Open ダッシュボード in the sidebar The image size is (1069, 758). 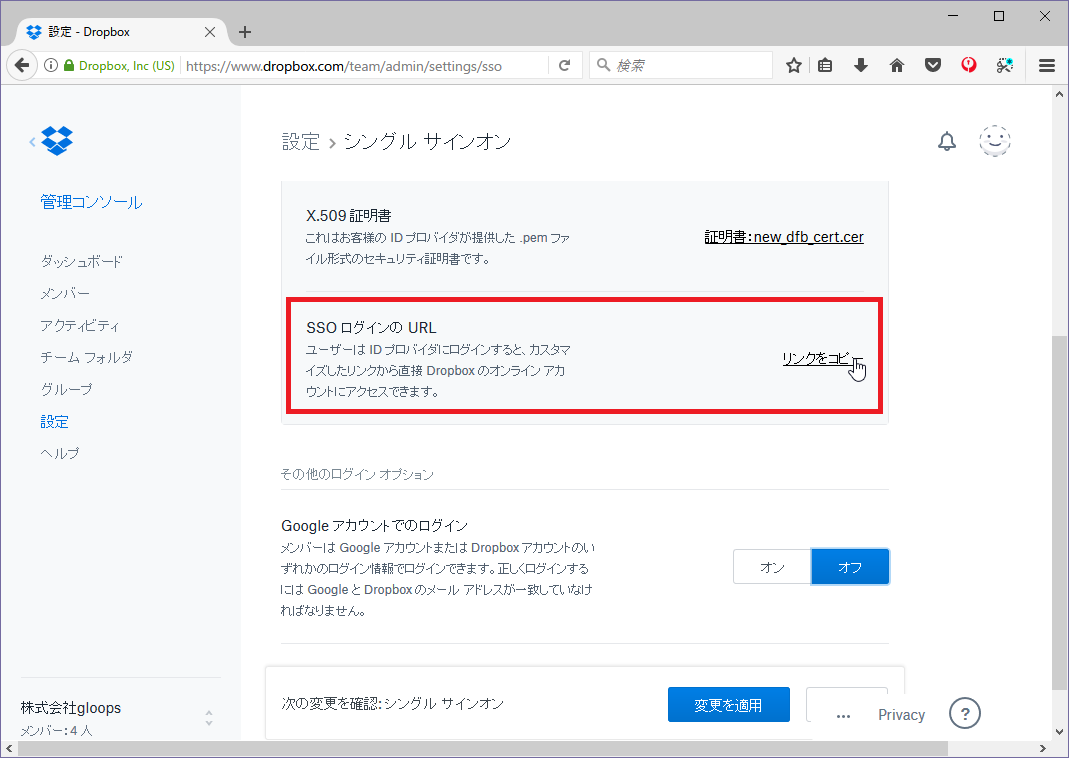click(x=82, y=261)
